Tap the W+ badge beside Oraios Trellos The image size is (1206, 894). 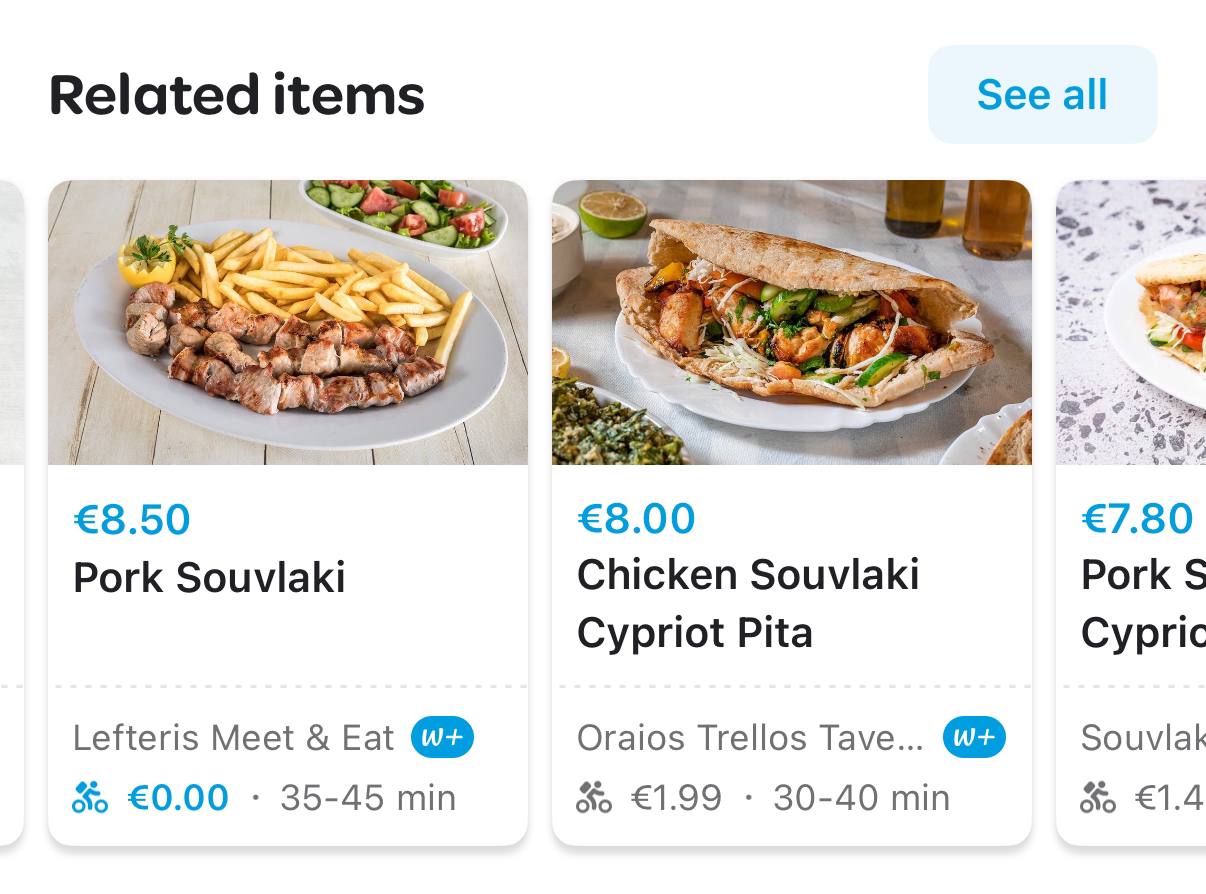974,738
